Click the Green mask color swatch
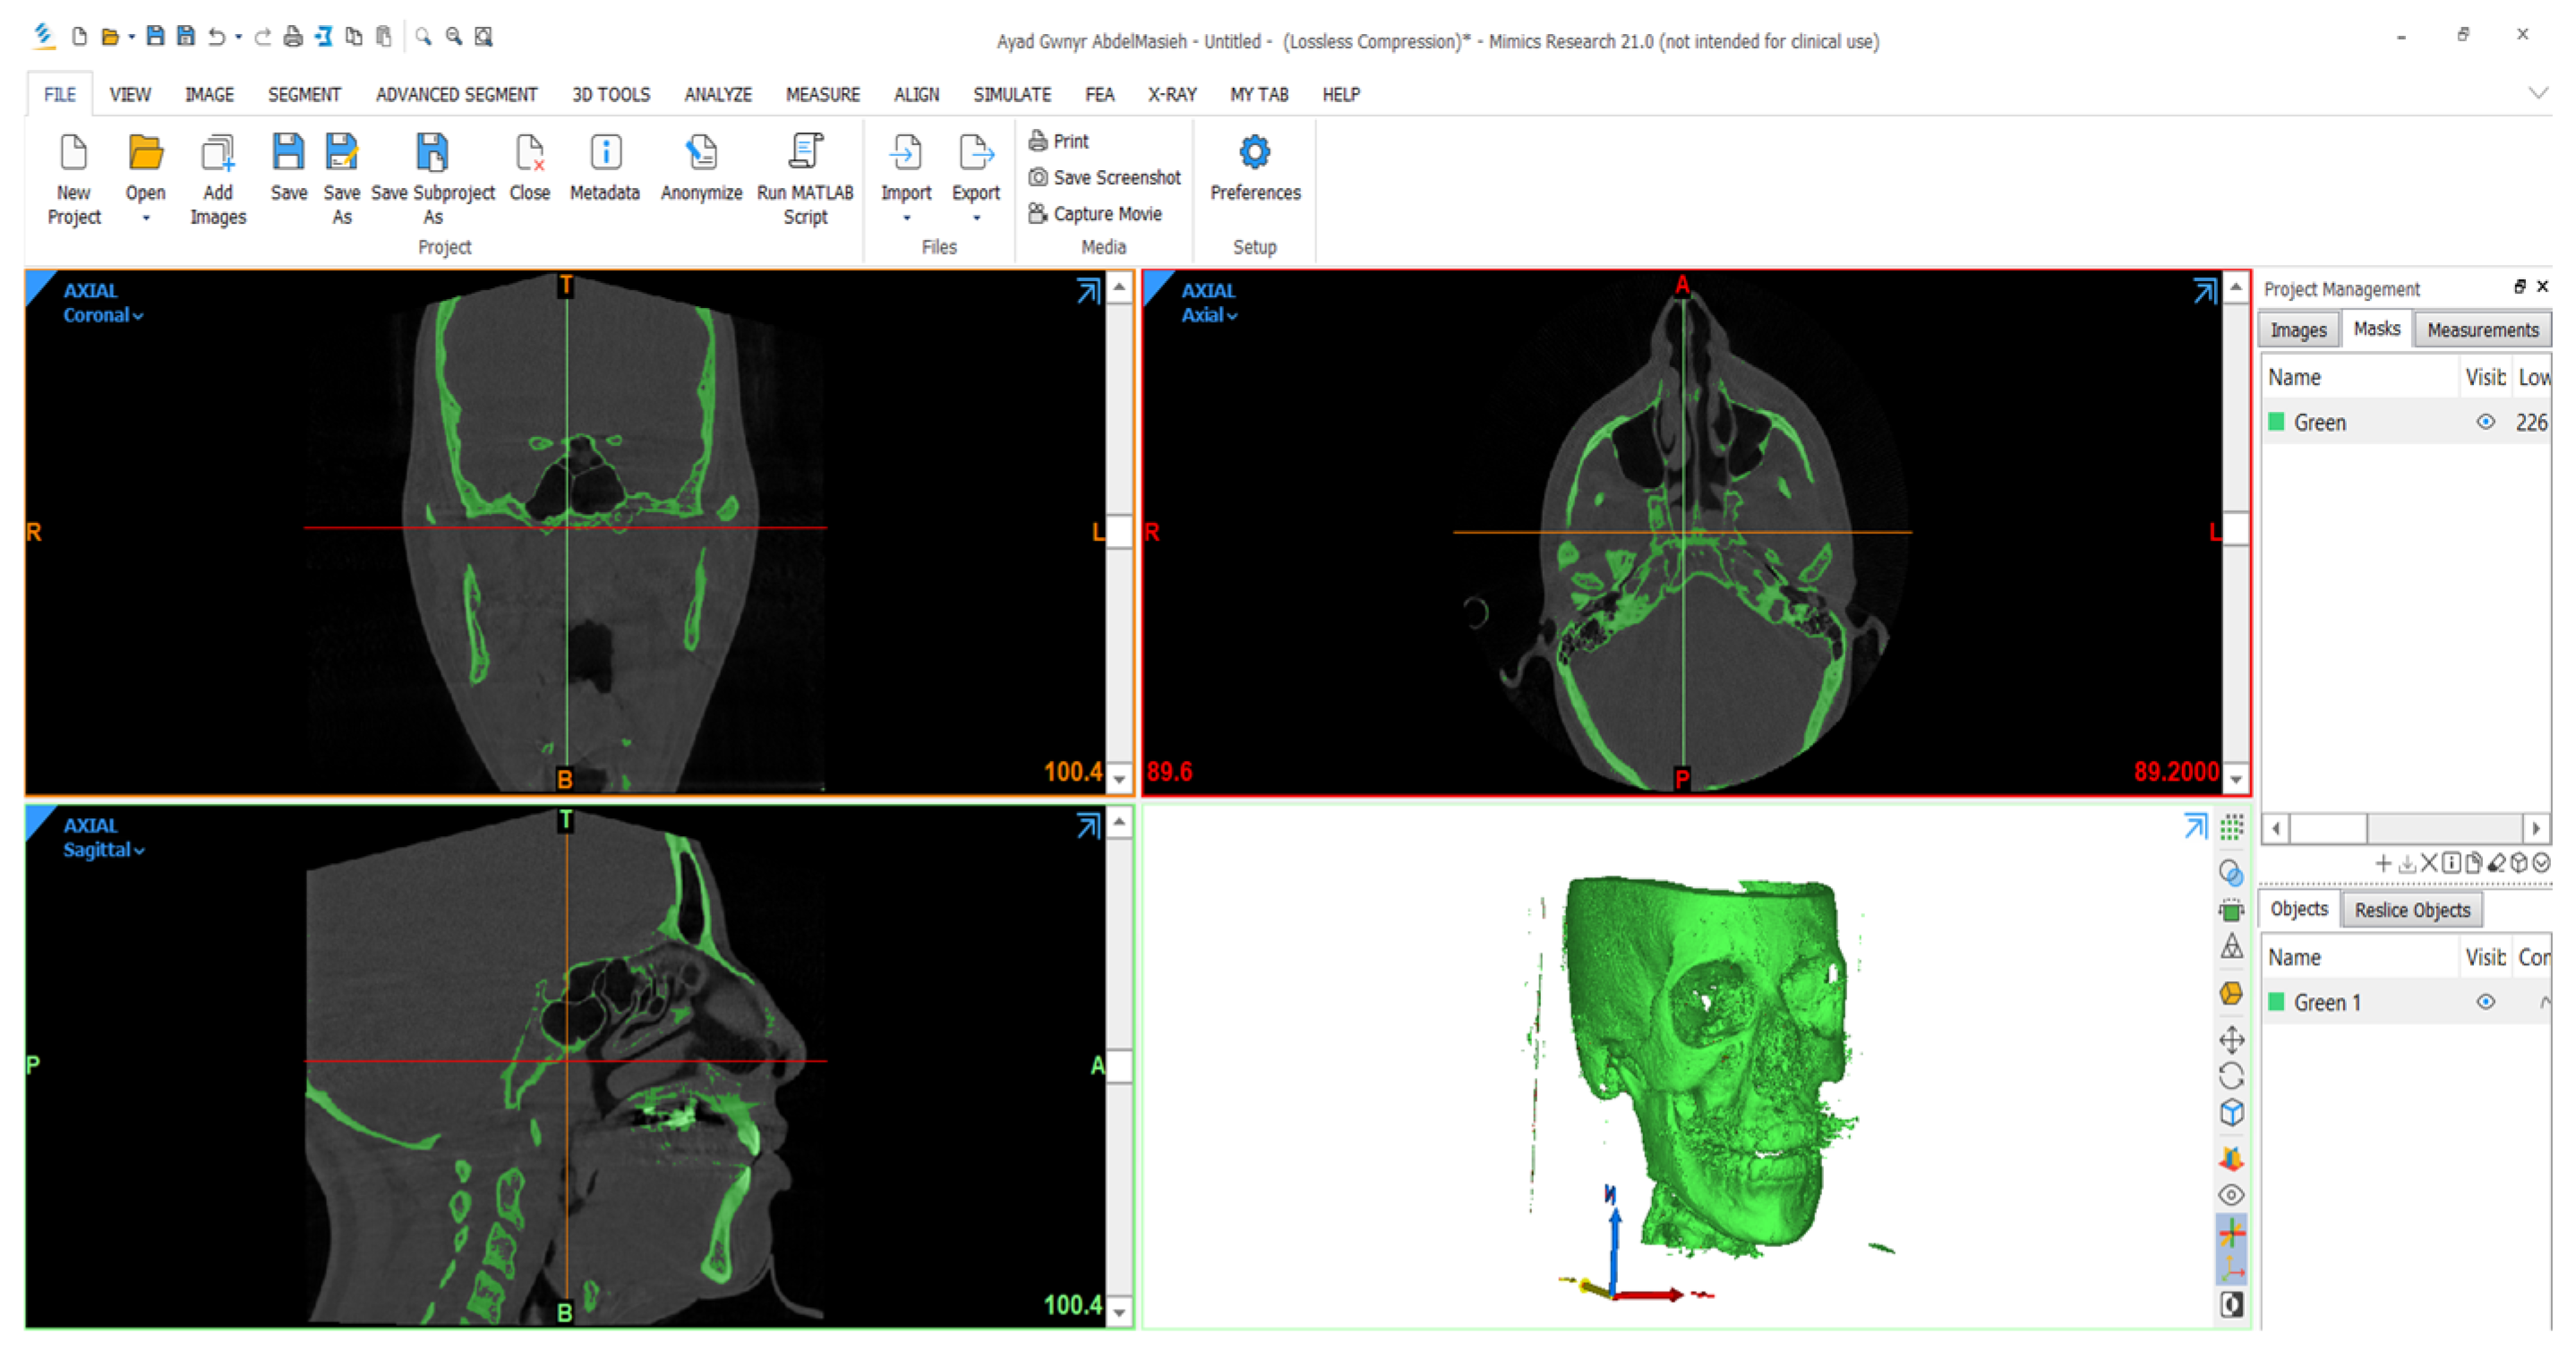 click(x=2276, y=422)
